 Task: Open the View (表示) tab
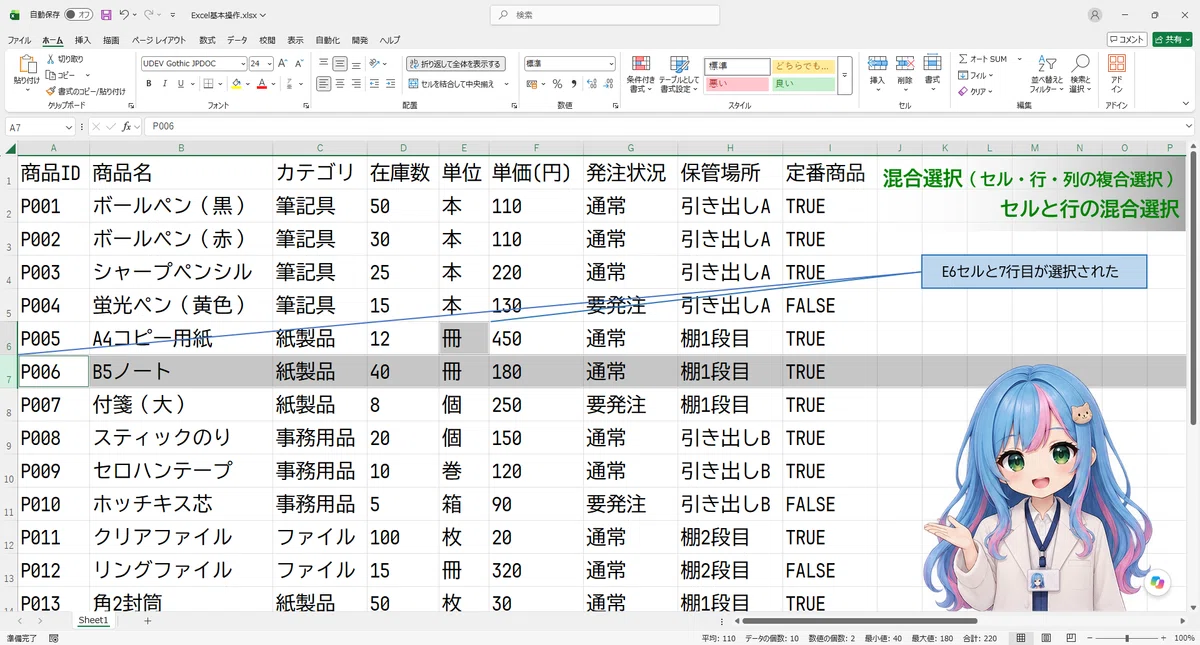point(295,40)
